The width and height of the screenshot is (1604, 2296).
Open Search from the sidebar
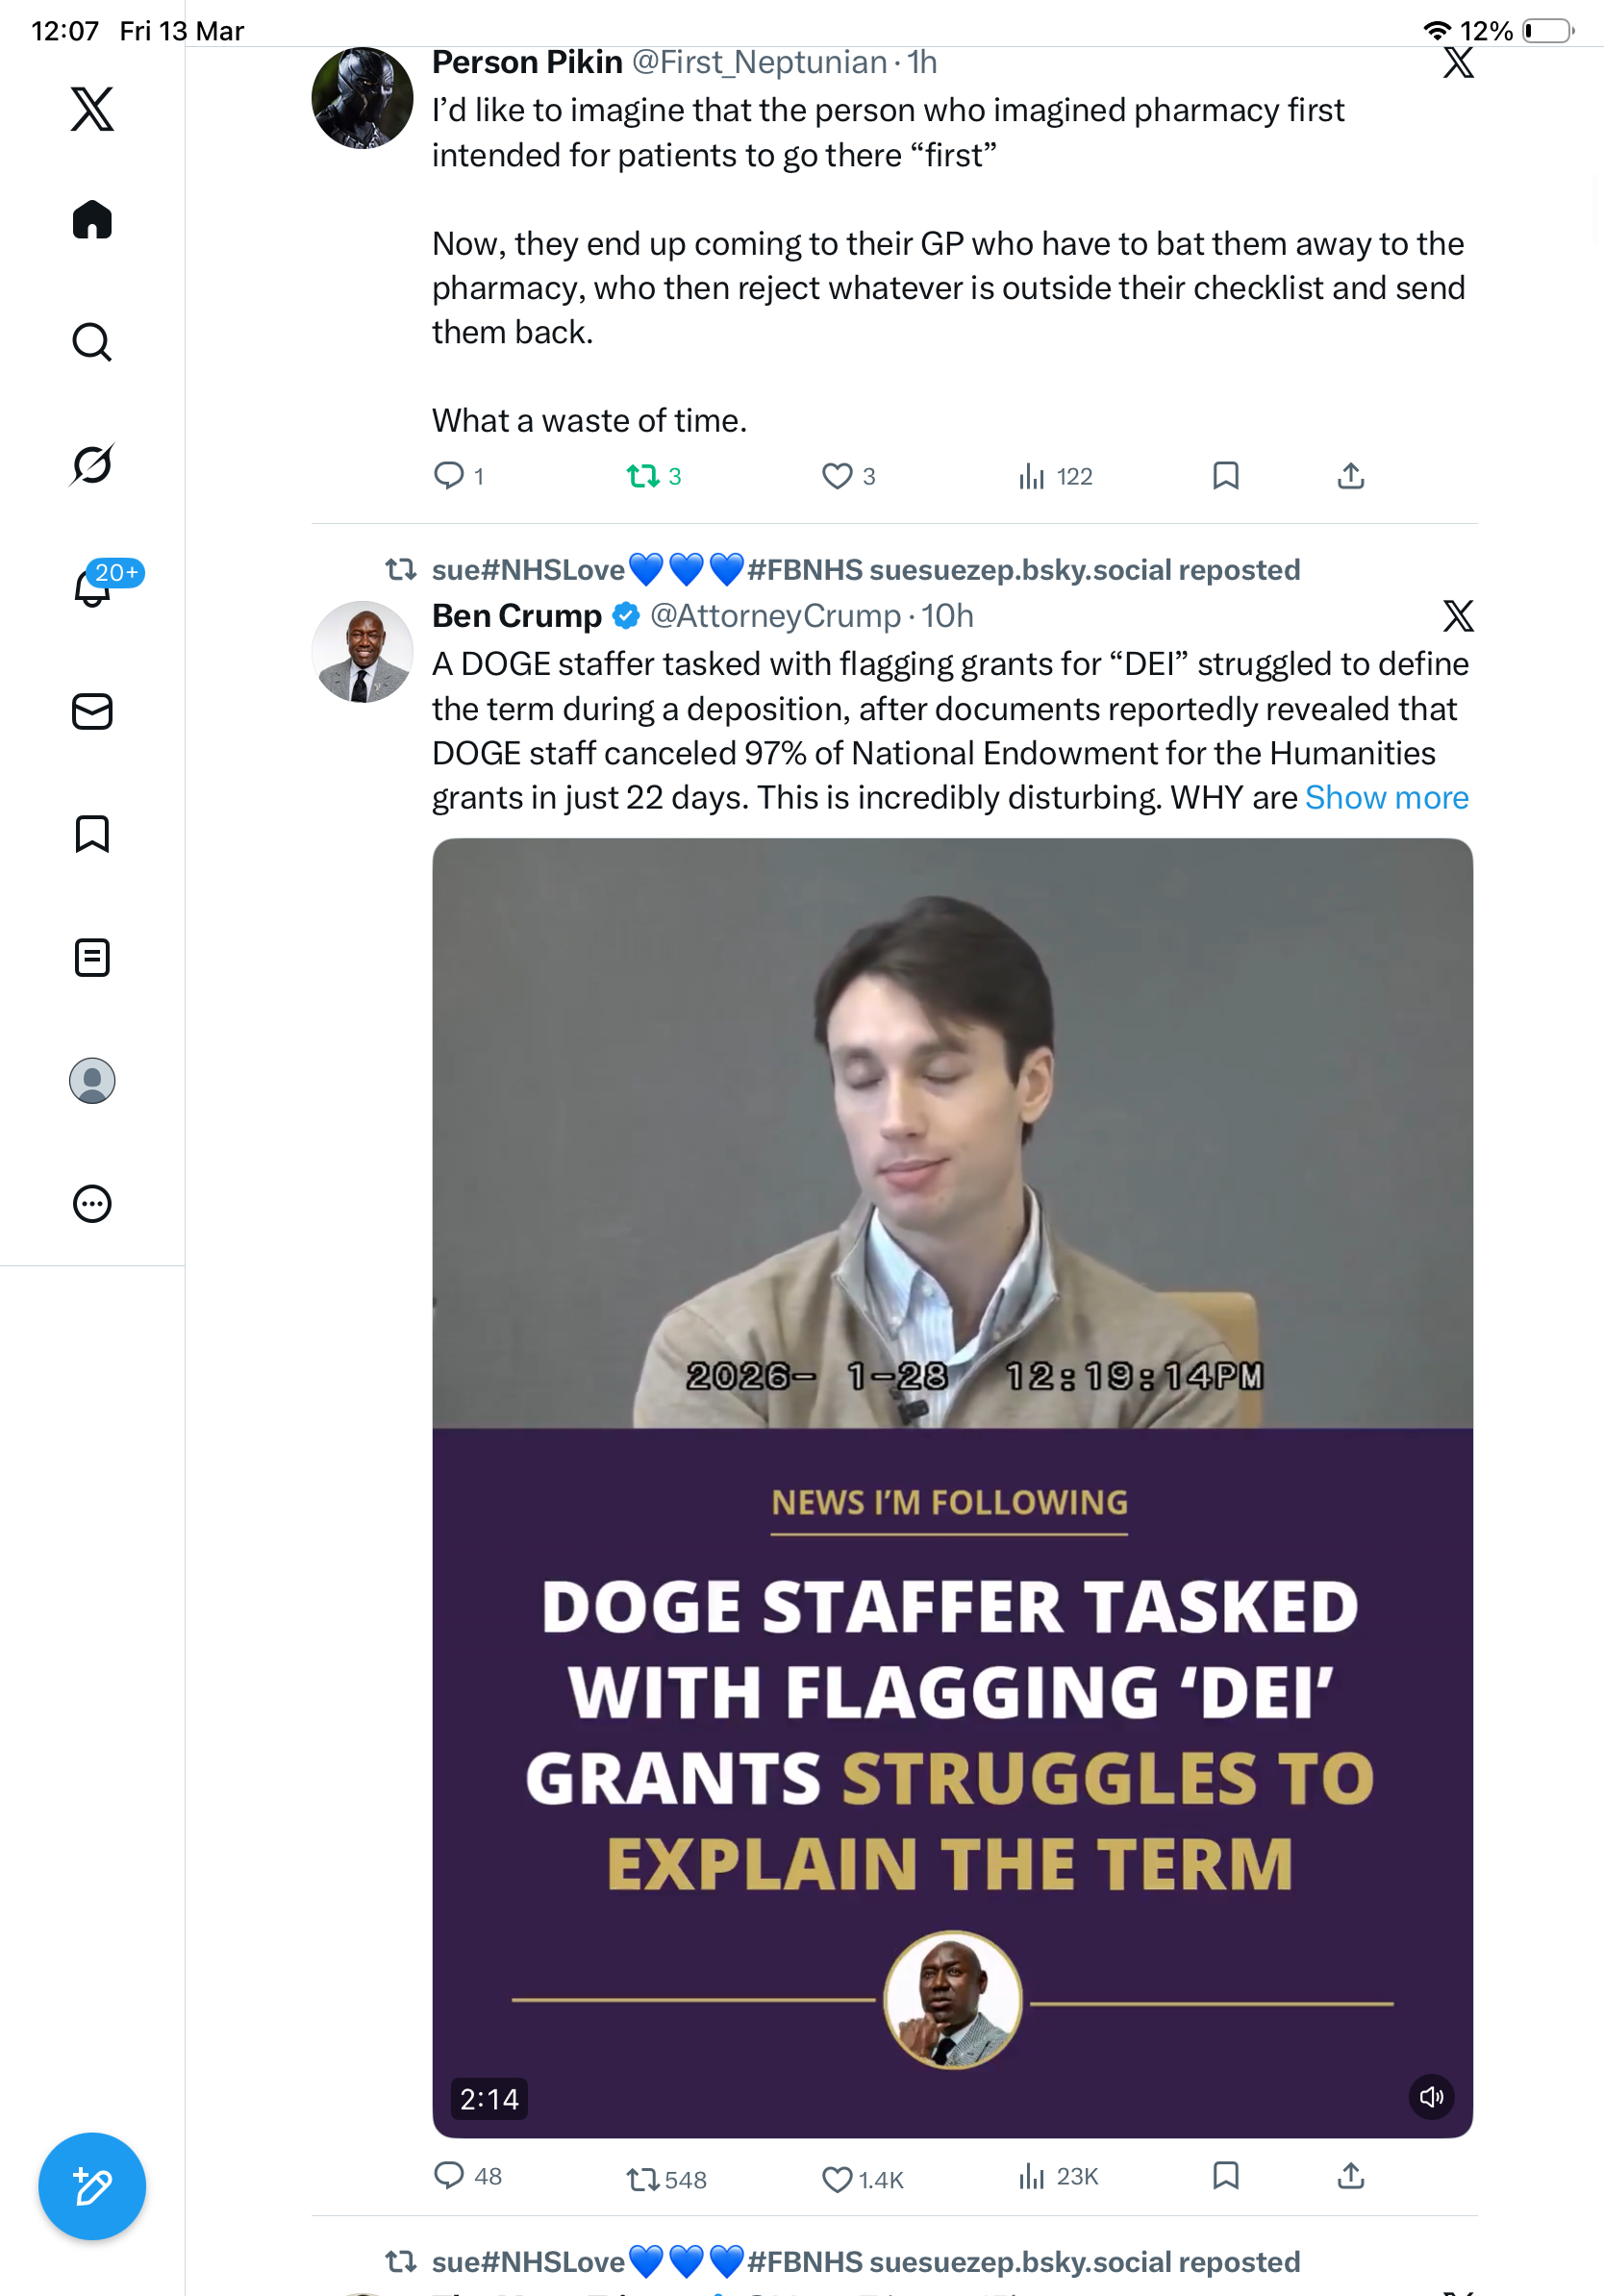92,342
